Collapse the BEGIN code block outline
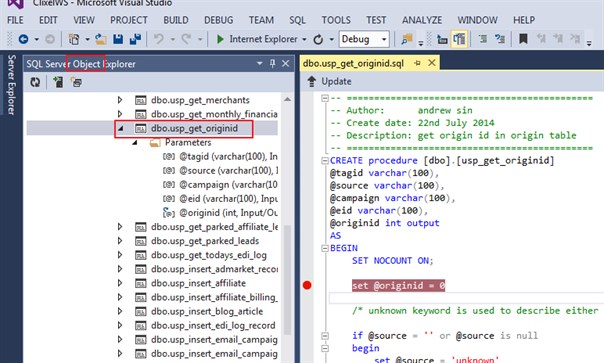This screenshot has height=363, width=604. (325, 248)
